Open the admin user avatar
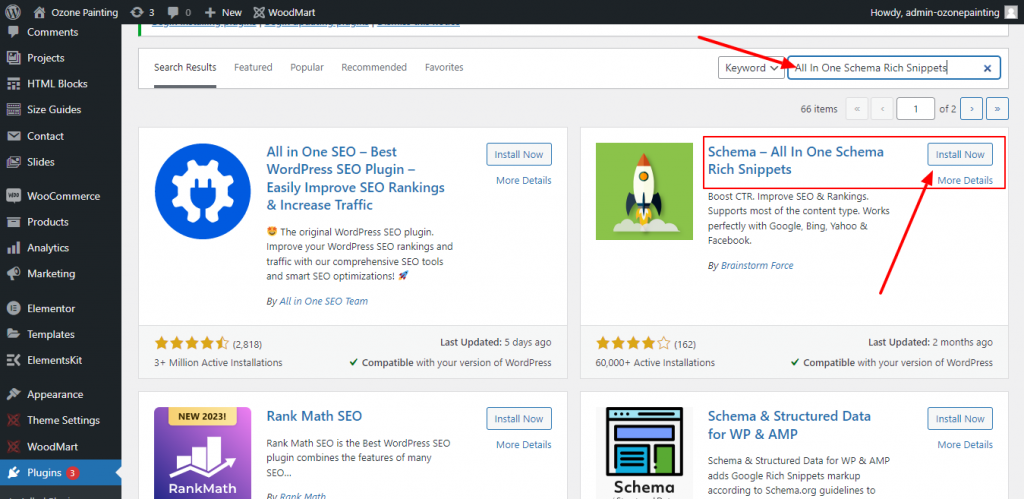1024x499 pixels. 1010,12
